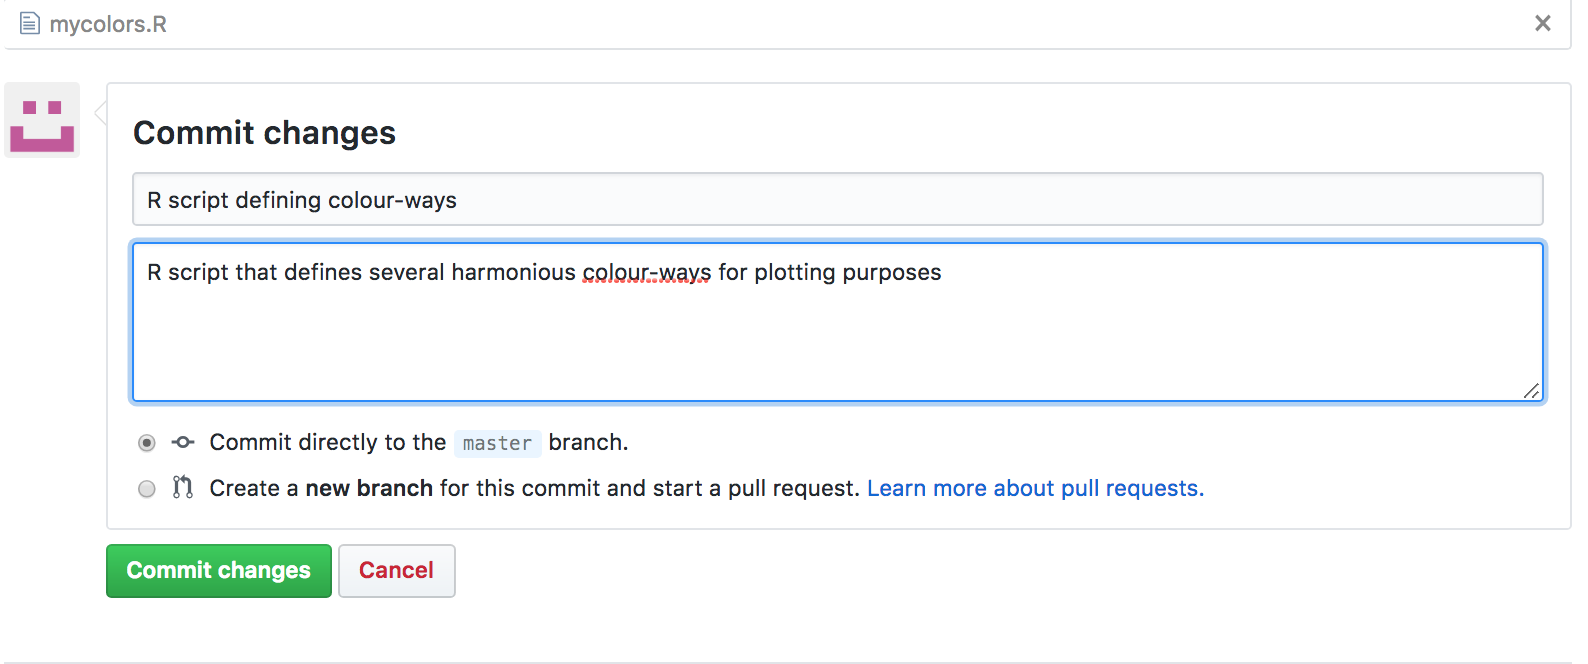Click the resize handle of the description box
This screenshot has width=1588, height=664.
click(x=1531, y=390)
